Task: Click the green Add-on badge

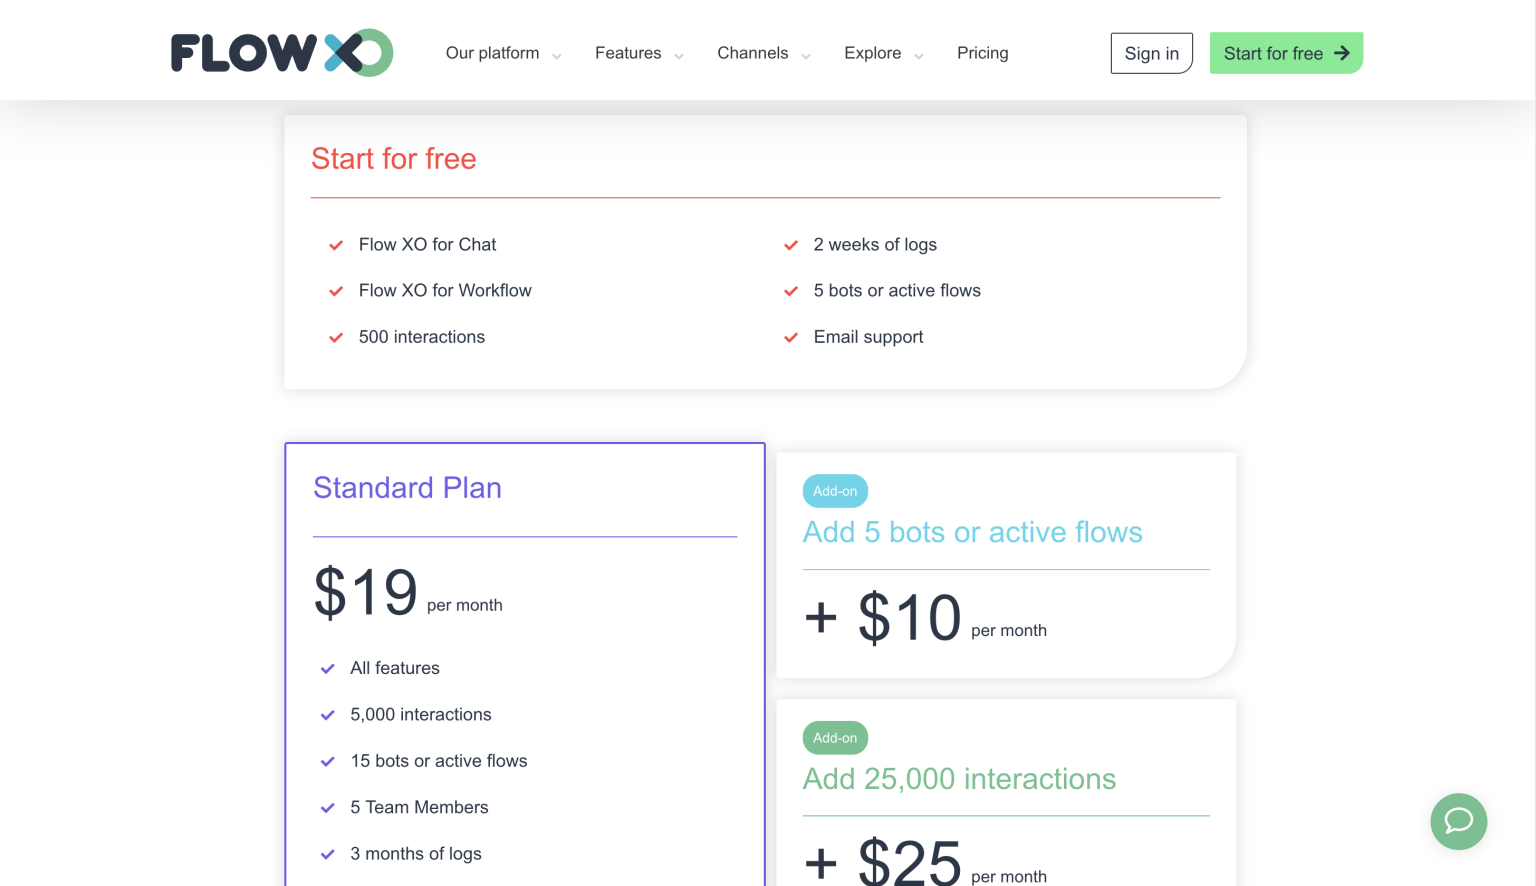Action: coord(835,738)
